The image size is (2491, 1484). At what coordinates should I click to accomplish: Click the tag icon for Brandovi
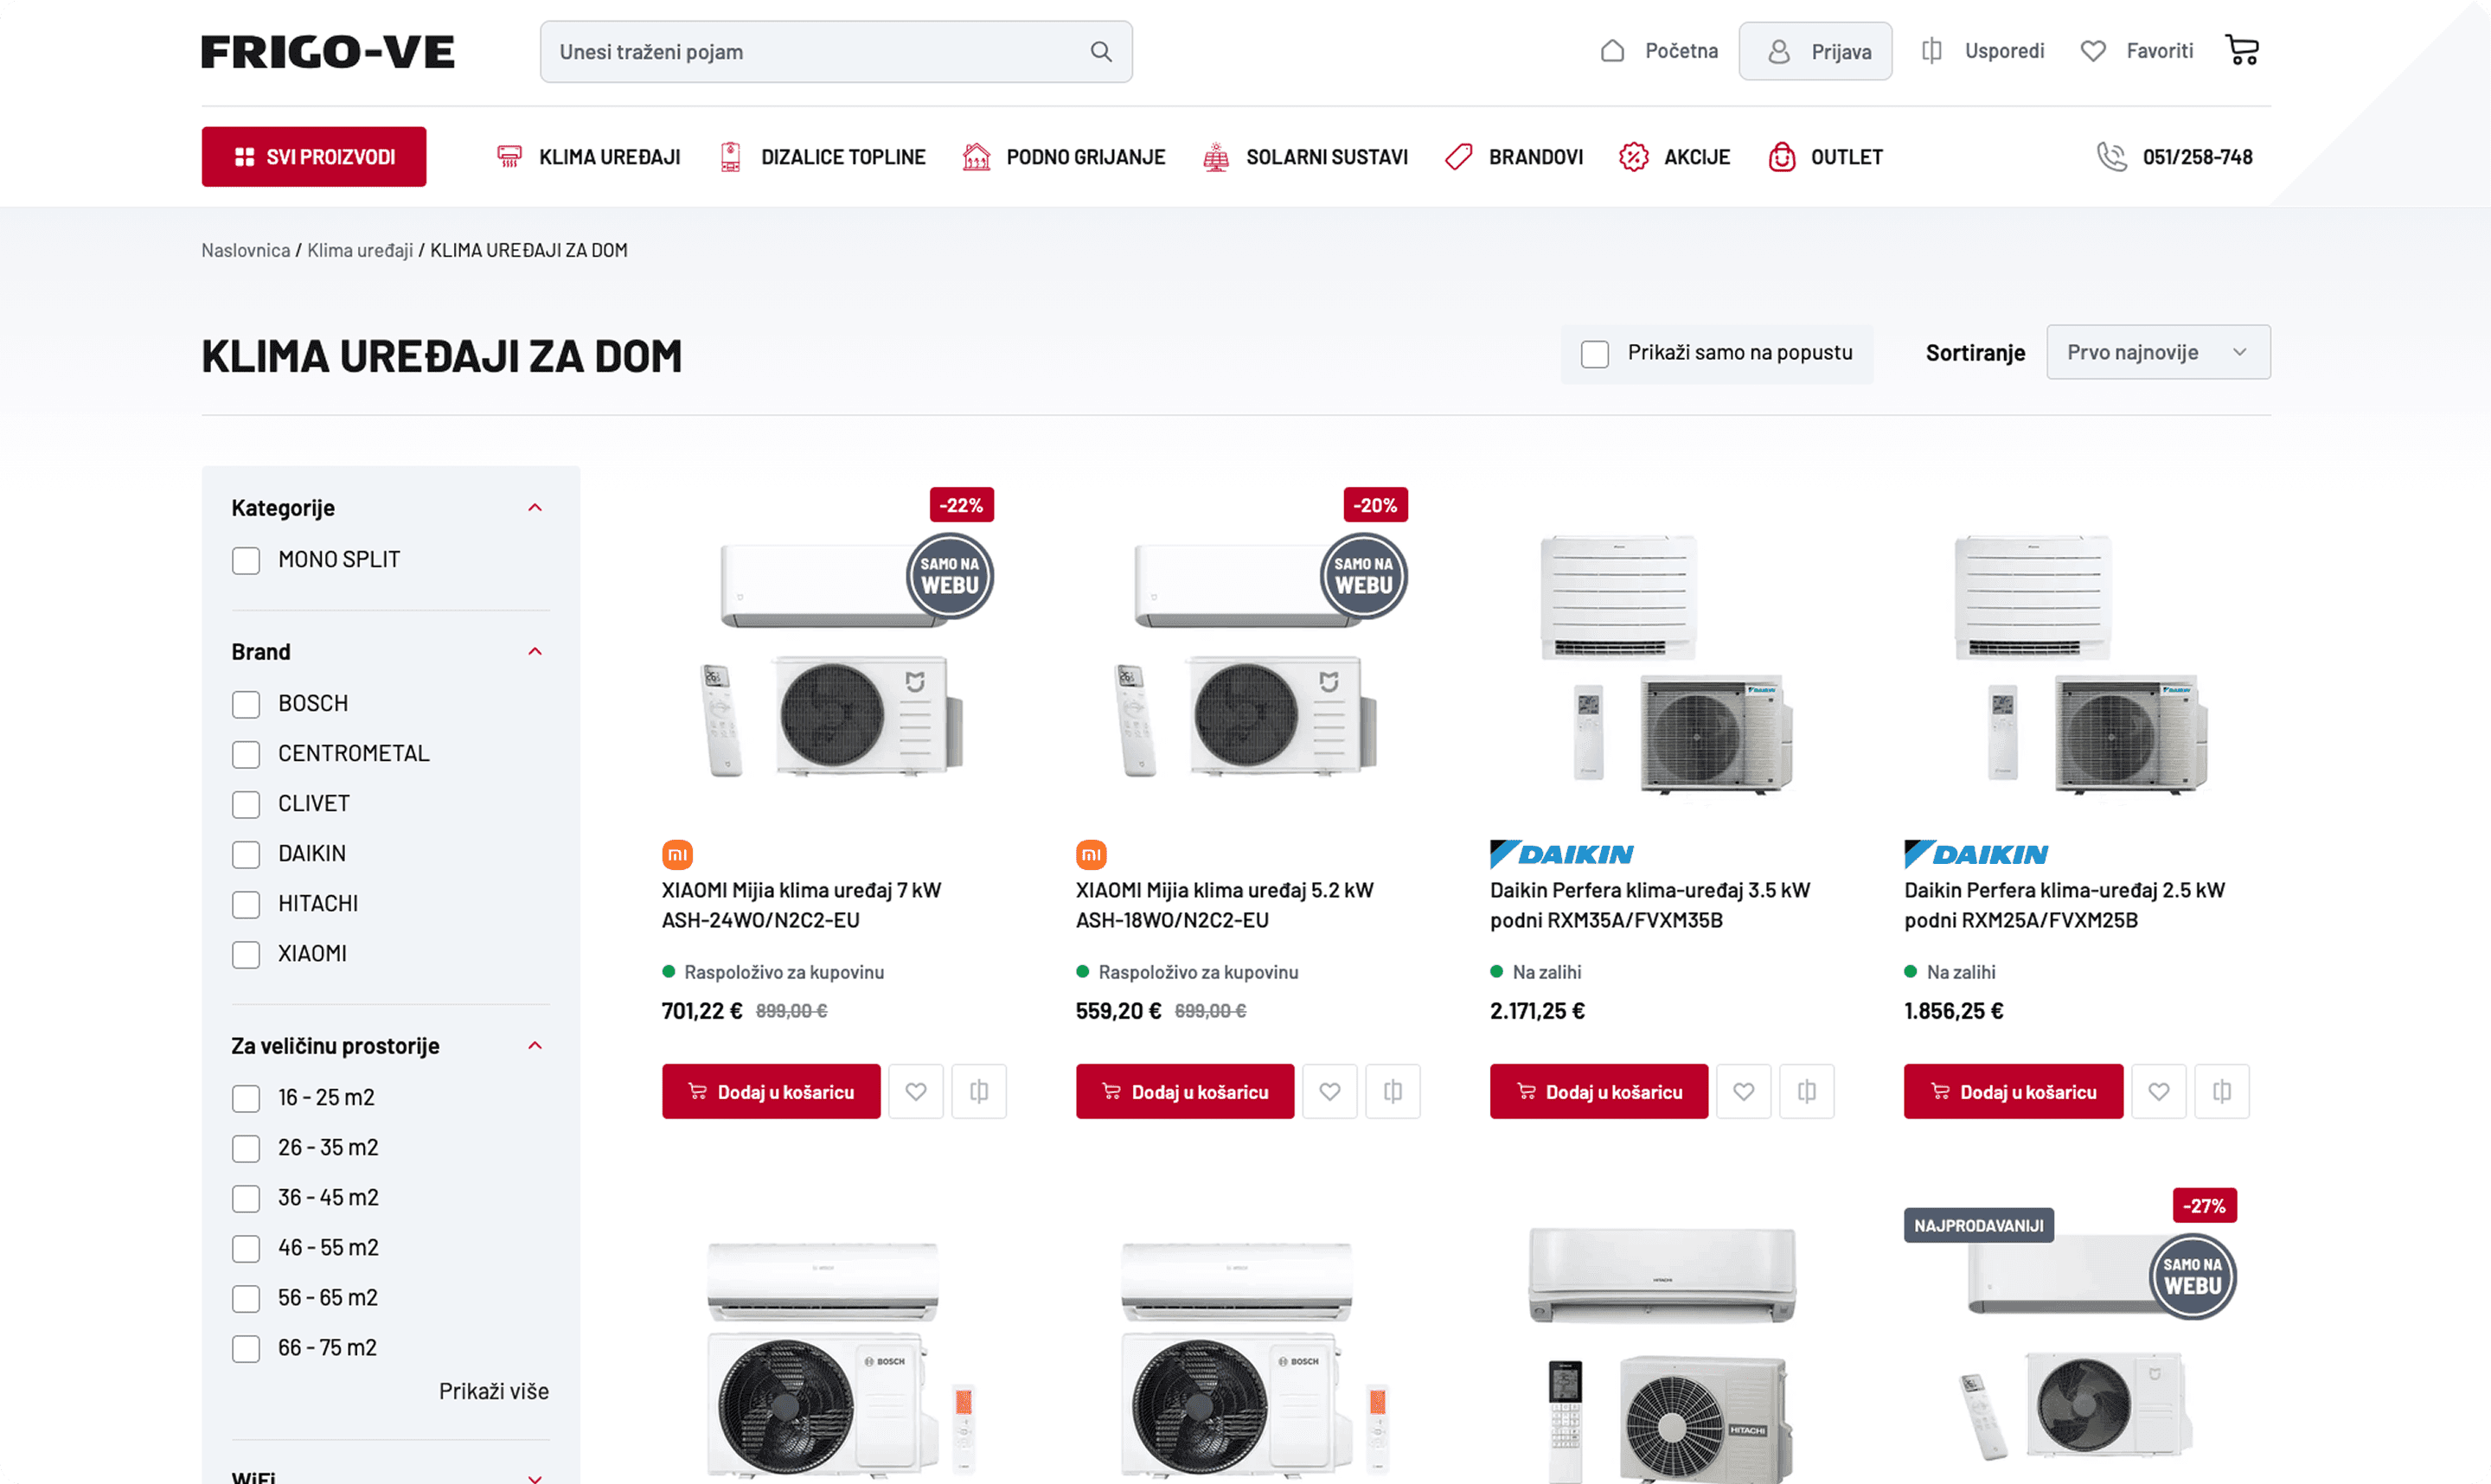pyautogui.click(x=1459, y=157)
